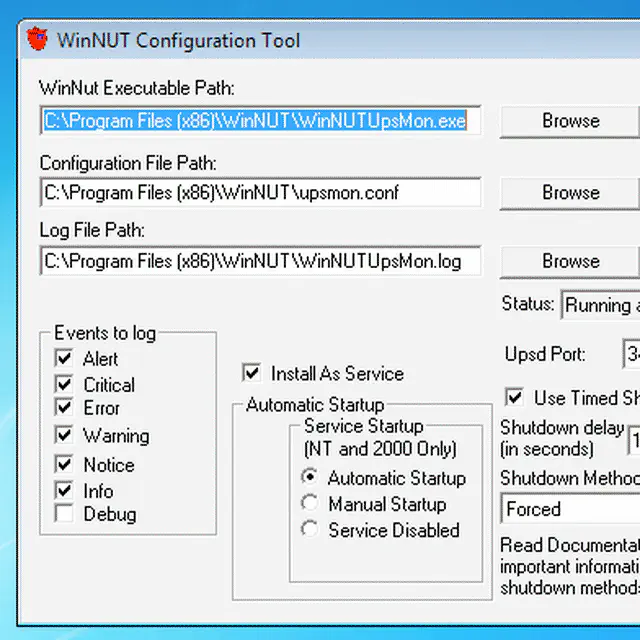
Task: Toggle the Error event checkbox
Action: point(65,408)
